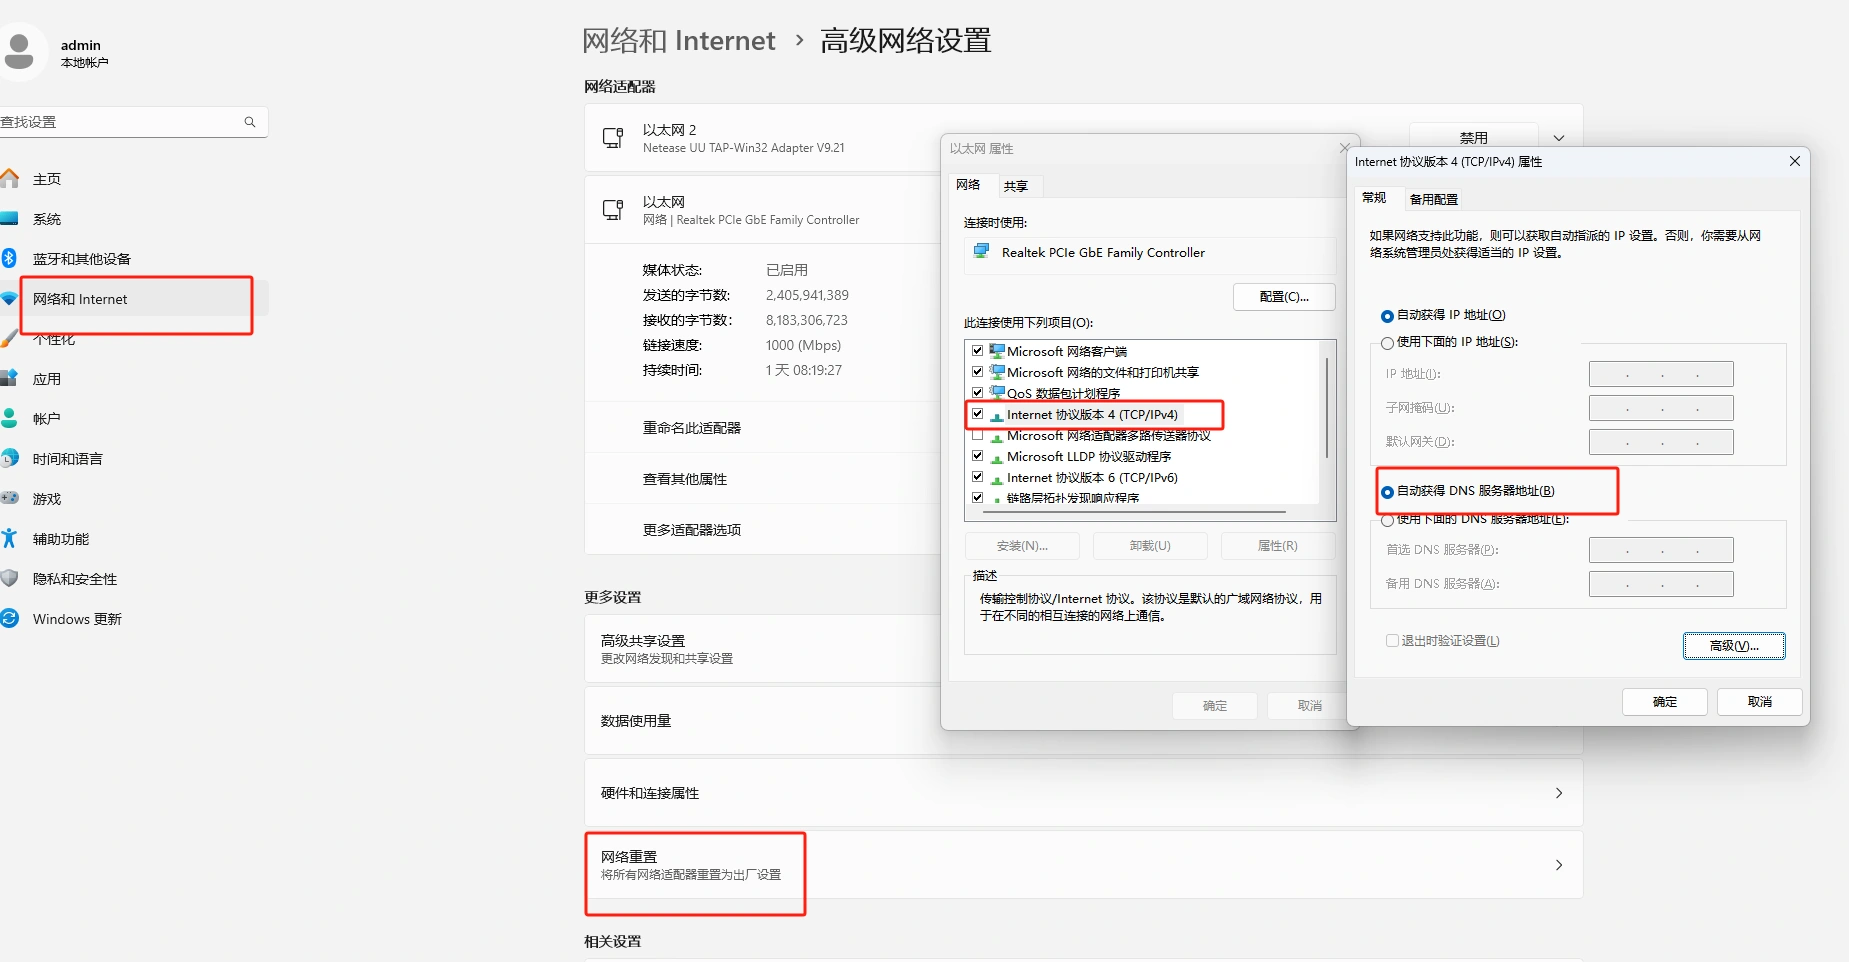Click the search magnifier icon in settings
This screenshot has width=1849, height=962.
tap(250, 122)
